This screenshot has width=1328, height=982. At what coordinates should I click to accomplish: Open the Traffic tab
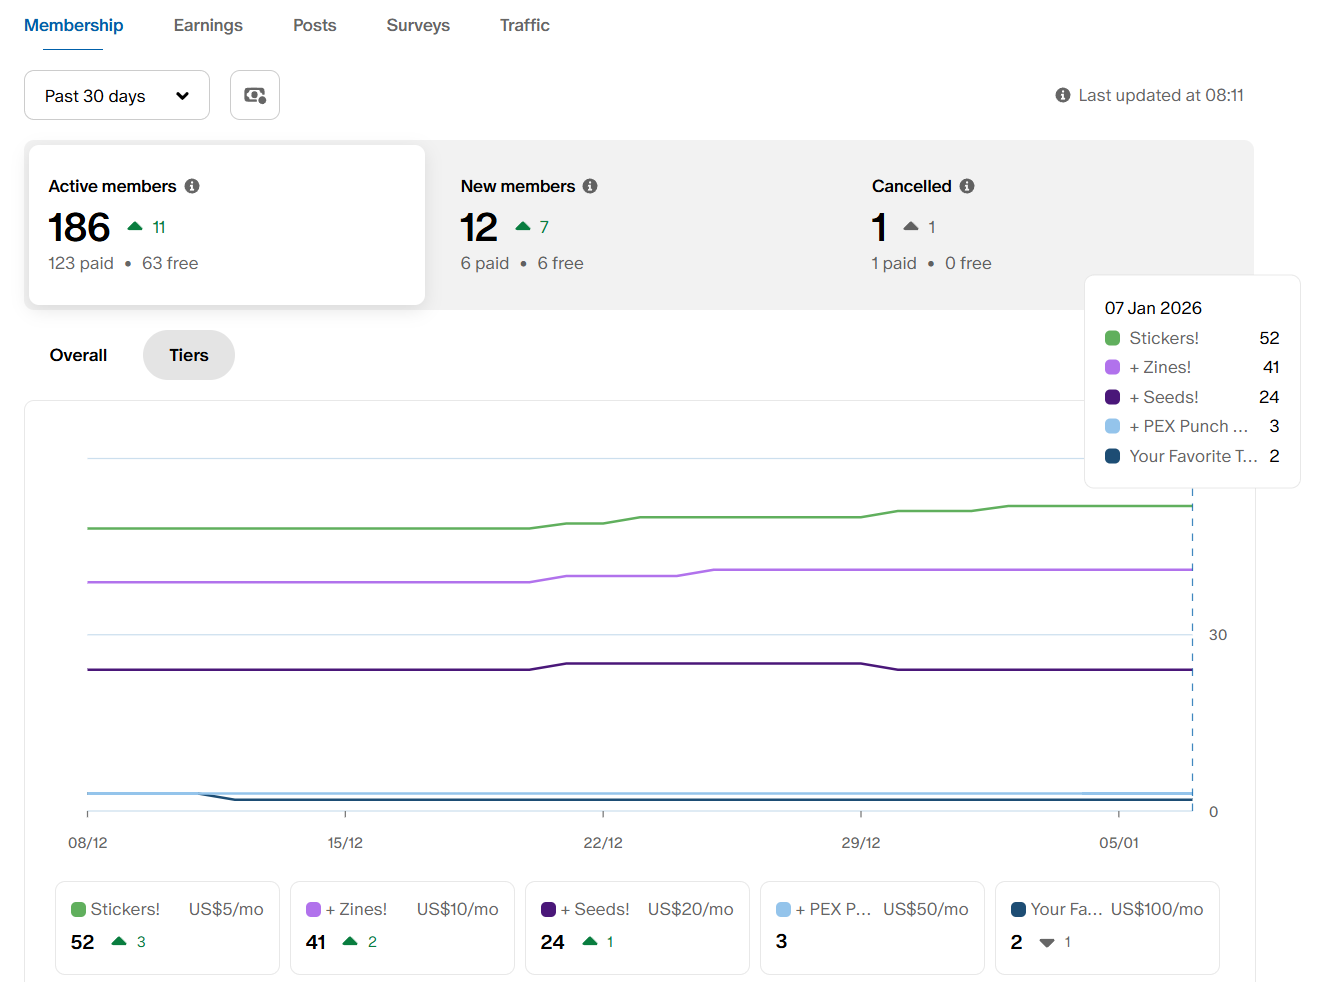(x=524, y=25)
